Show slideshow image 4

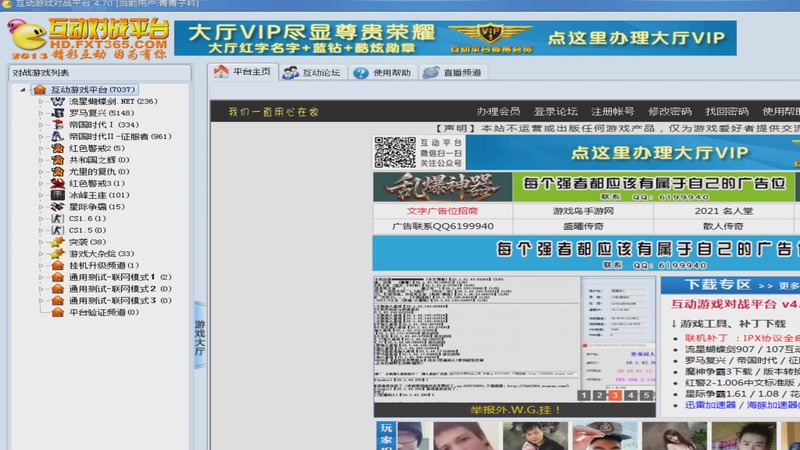(631, 395)
